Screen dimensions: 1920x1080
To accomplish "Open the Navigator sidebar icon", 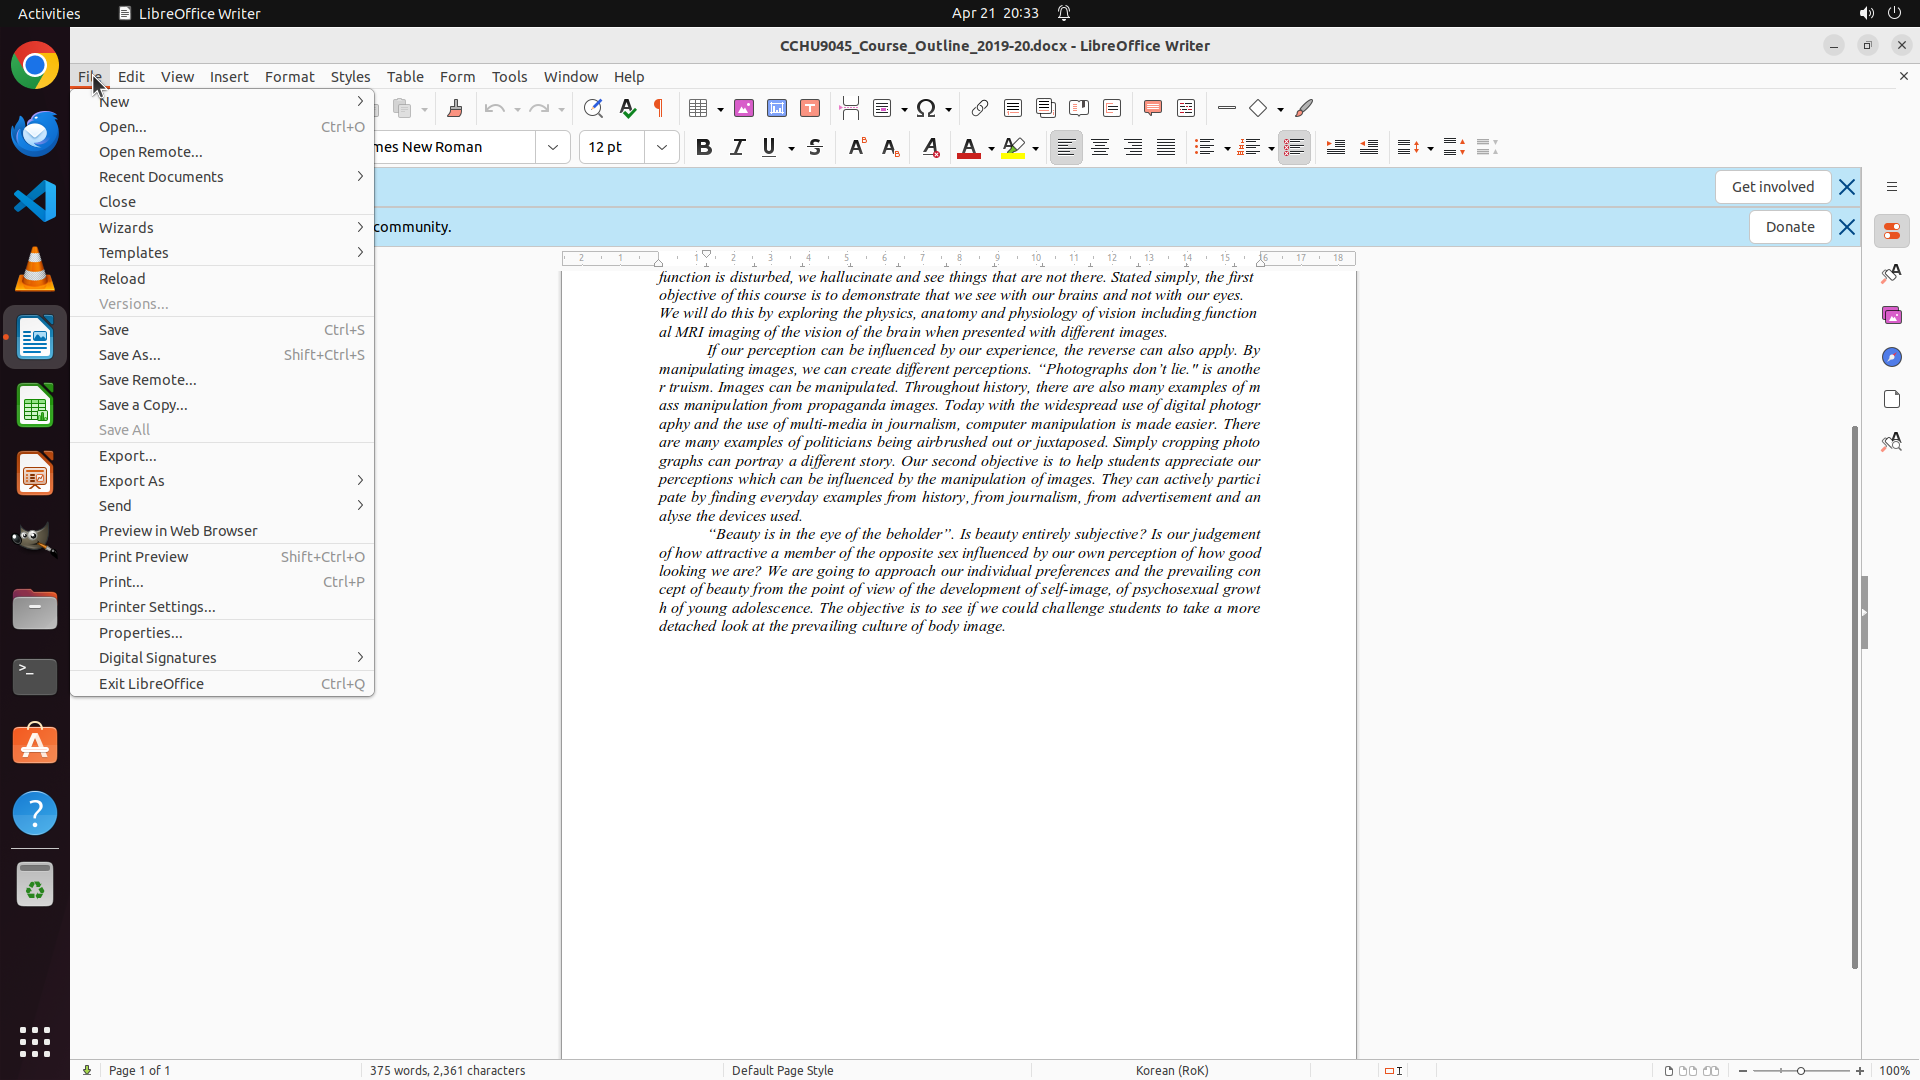I will tap(1891, 357).
